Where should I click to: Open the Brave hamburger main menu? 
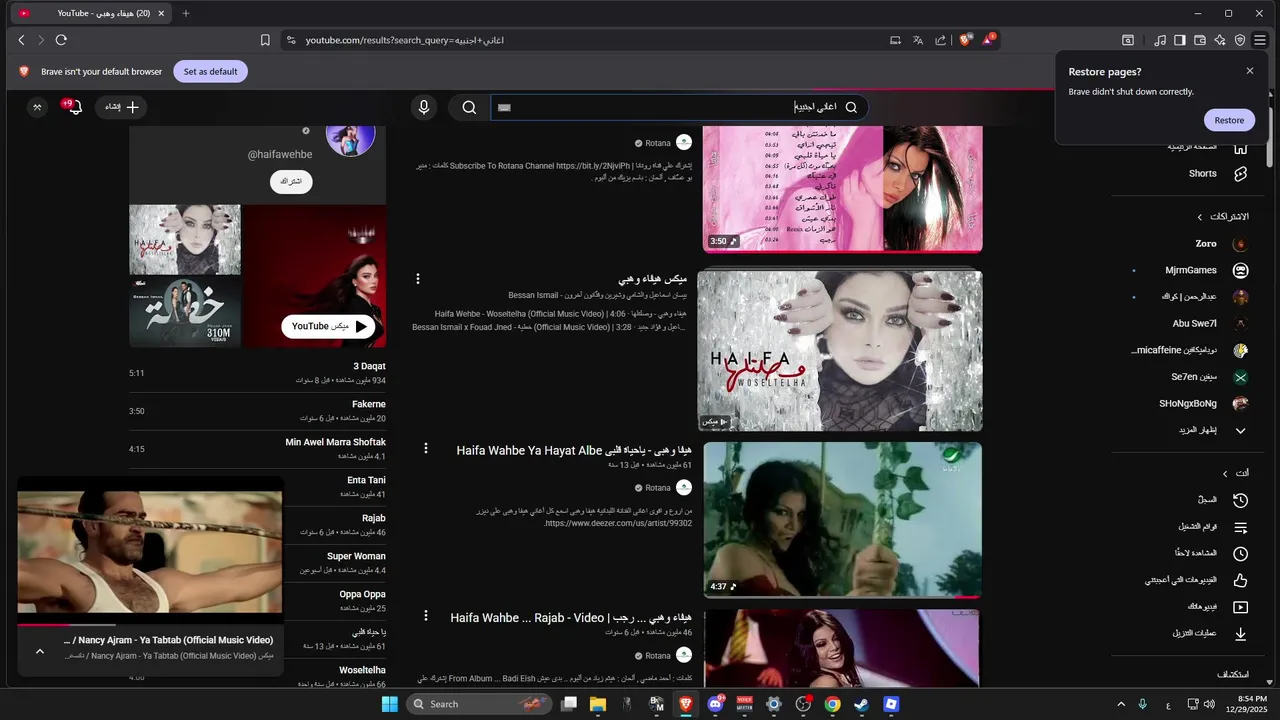pyautogui.click(x=1260, y=40)
